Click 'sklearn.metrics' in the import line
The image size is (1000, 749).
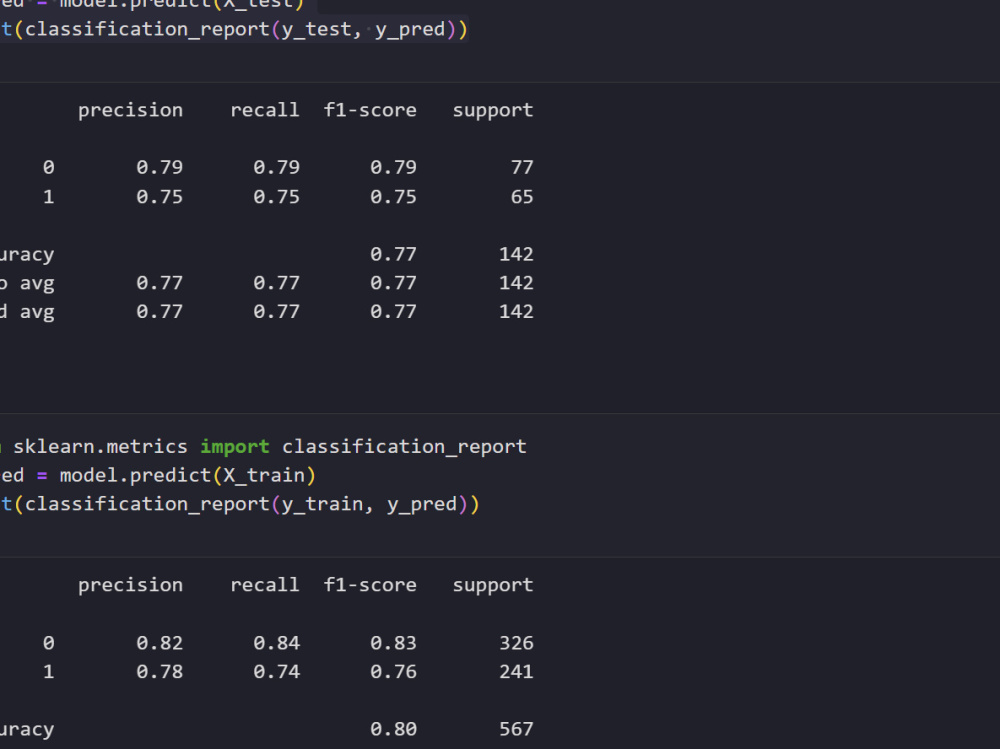pyautogui.click(x=100, y=447)
